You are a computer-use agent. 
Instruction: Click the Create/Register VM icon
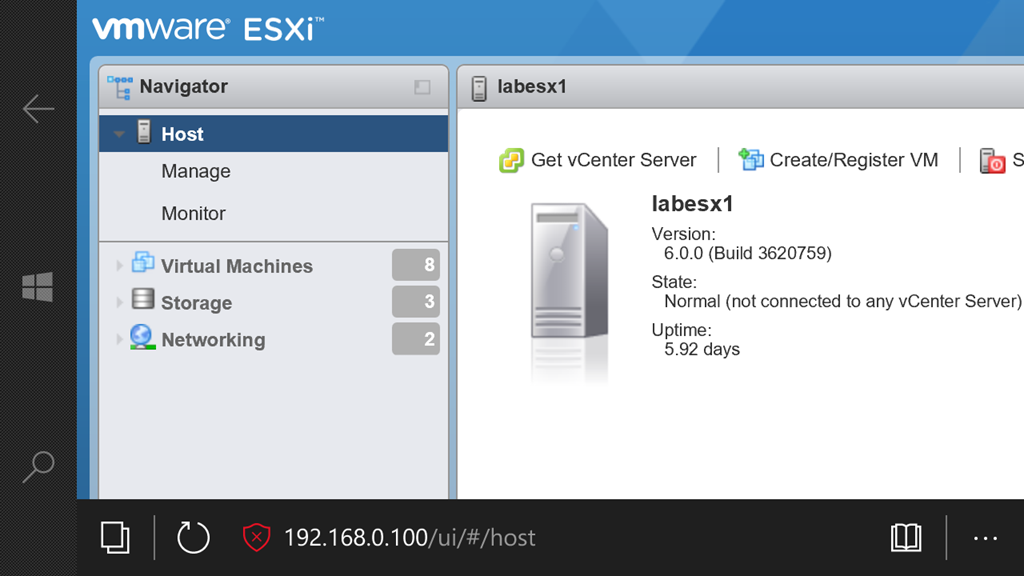[x=750, y=159]
